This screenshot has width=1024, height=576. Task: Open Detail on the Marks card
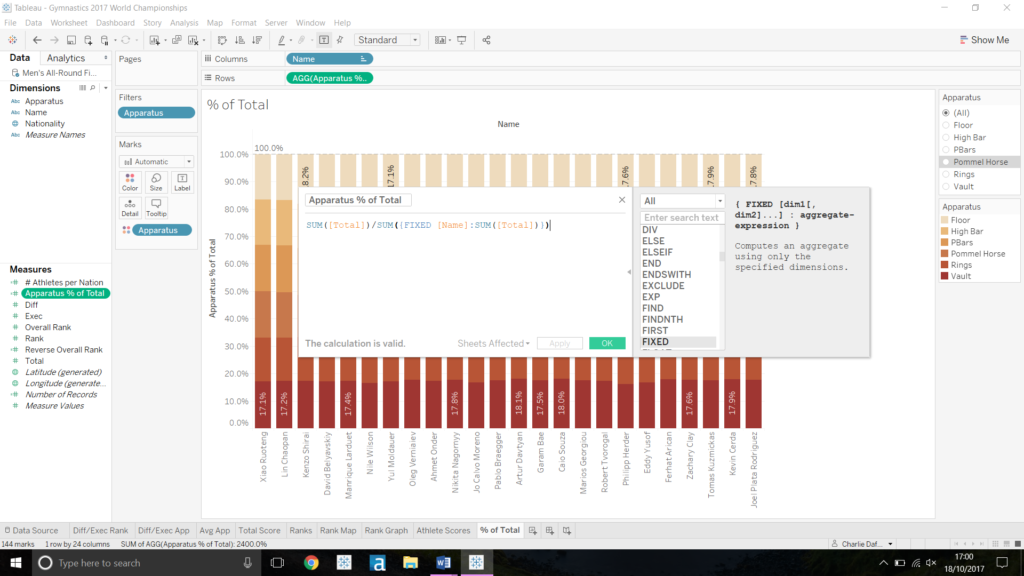click(130, 208)
